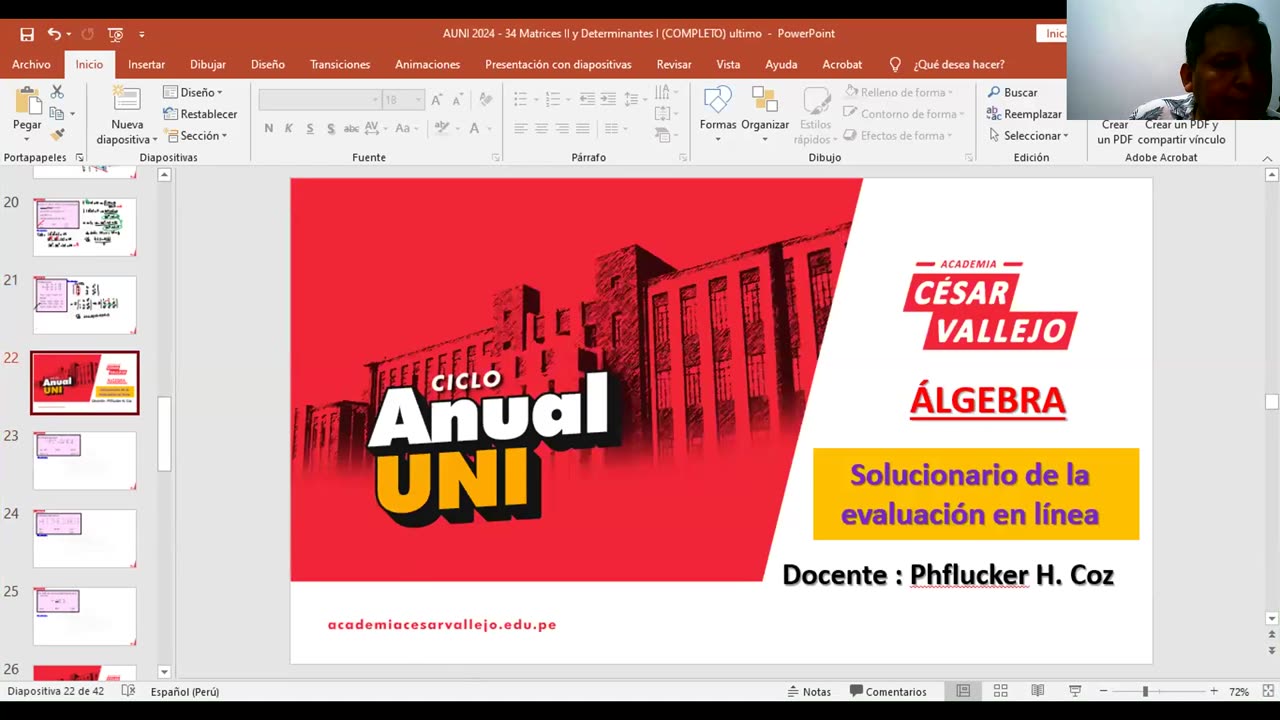This screenshot has width=1280, height=720.
Task: Click the justify paragraph icon
Action: 583,128
